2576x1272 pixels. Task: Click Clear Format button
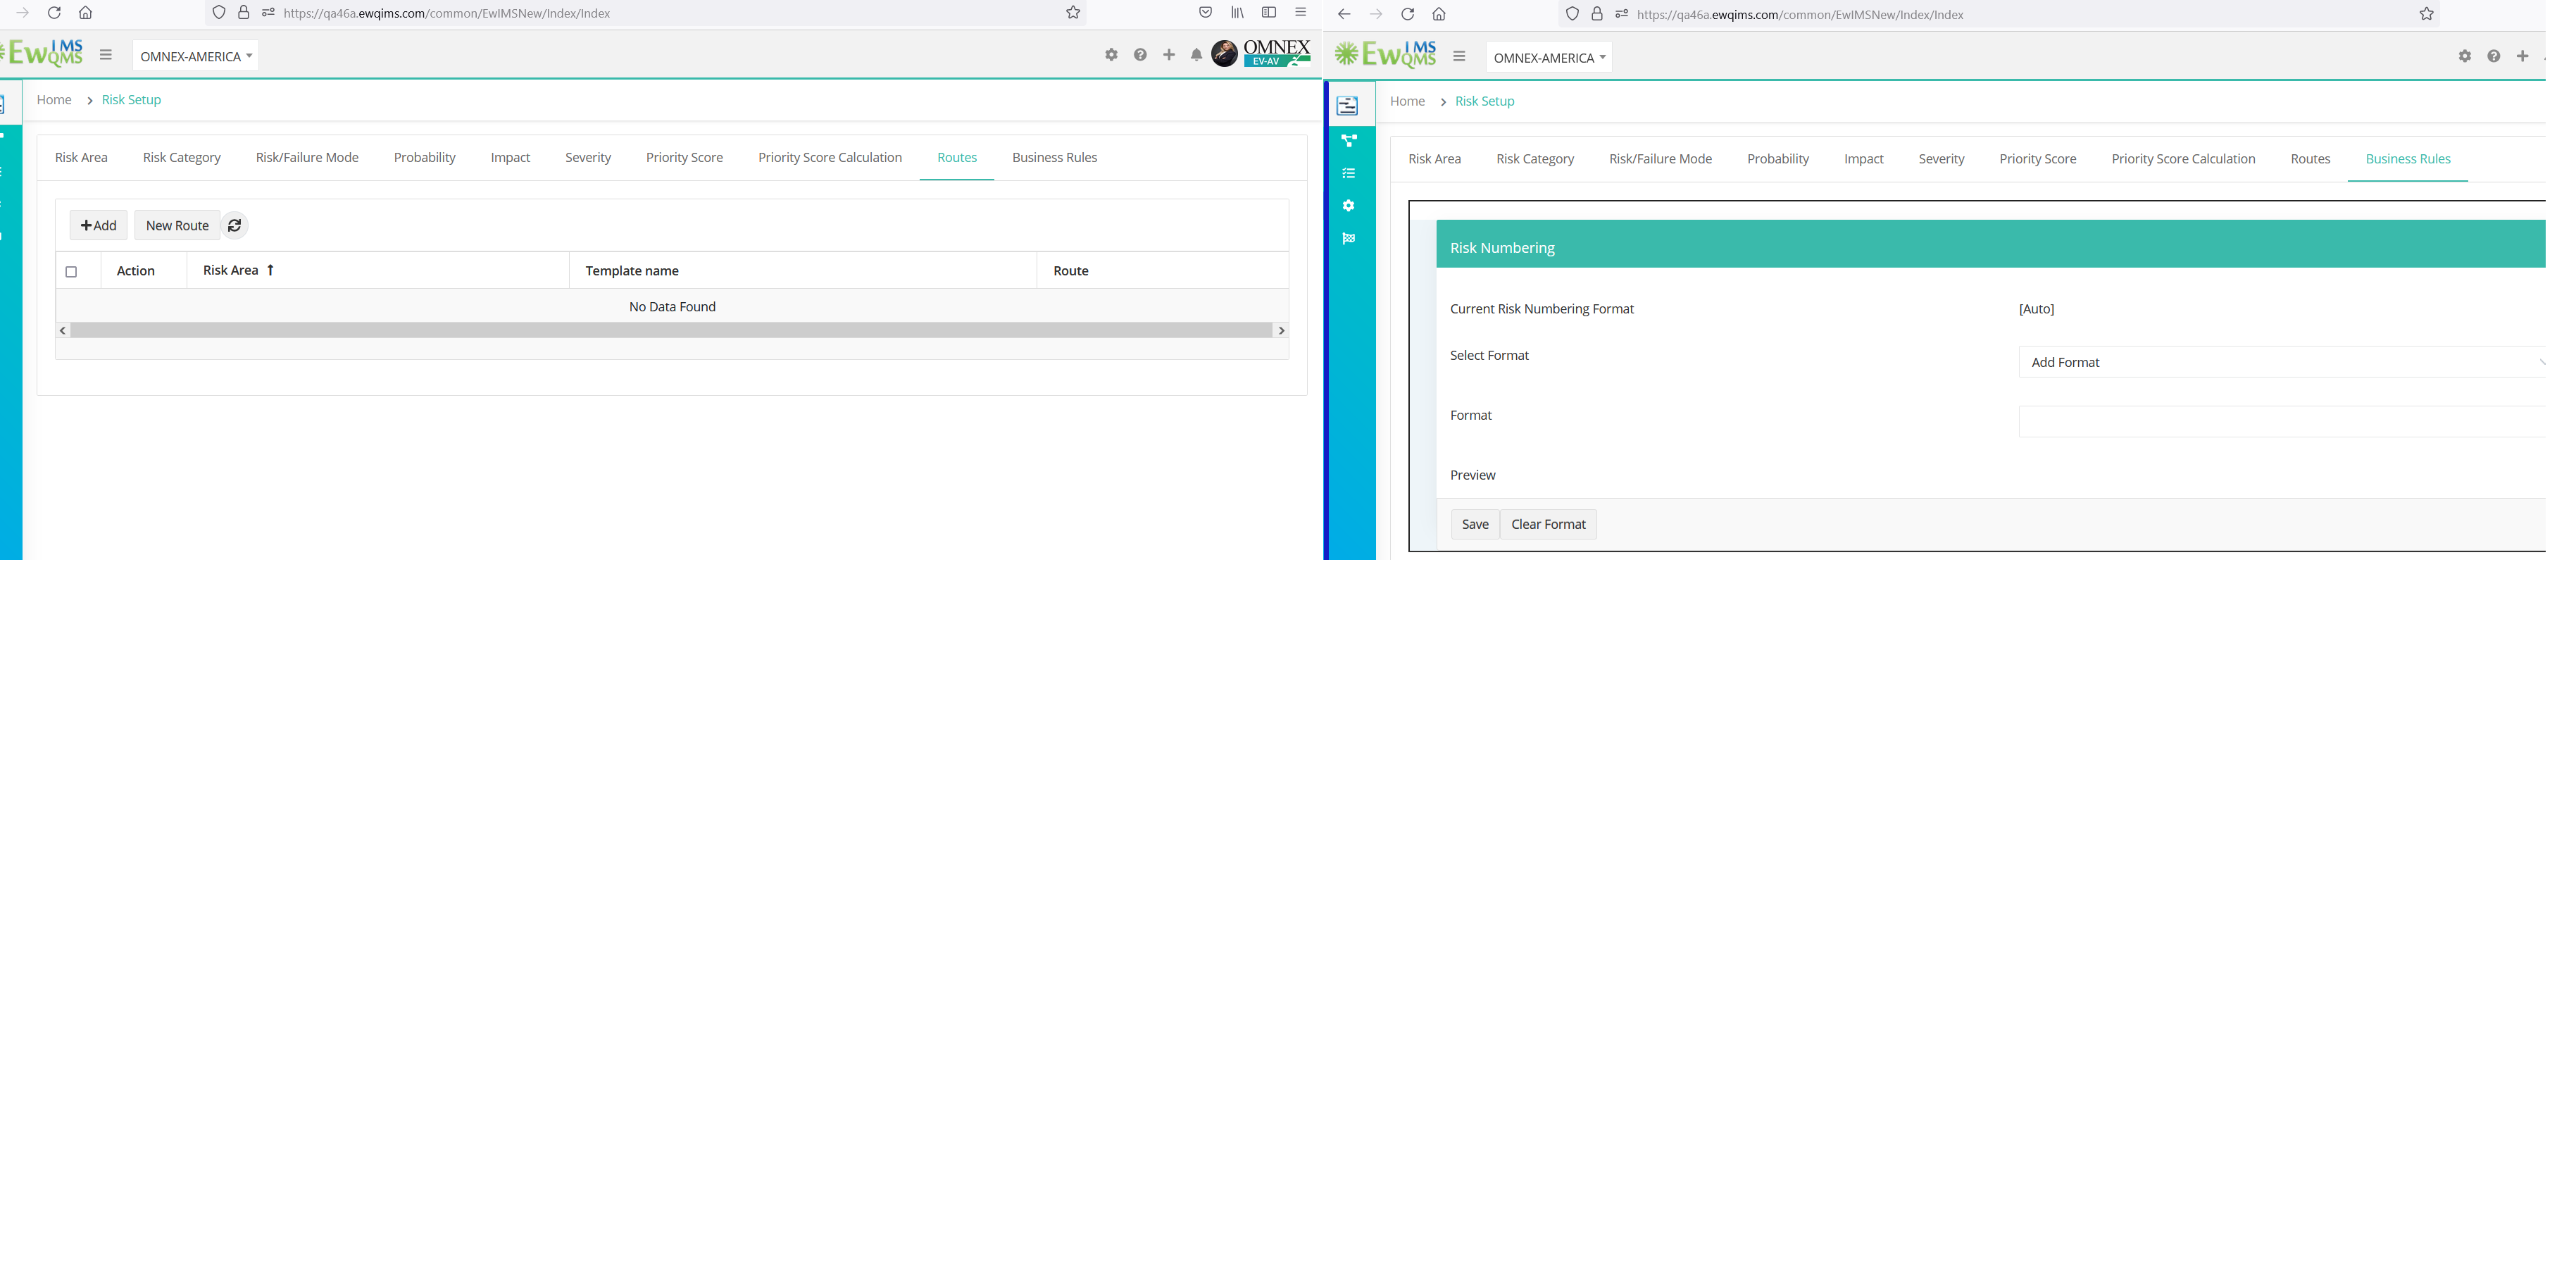tap(1548, 525)
